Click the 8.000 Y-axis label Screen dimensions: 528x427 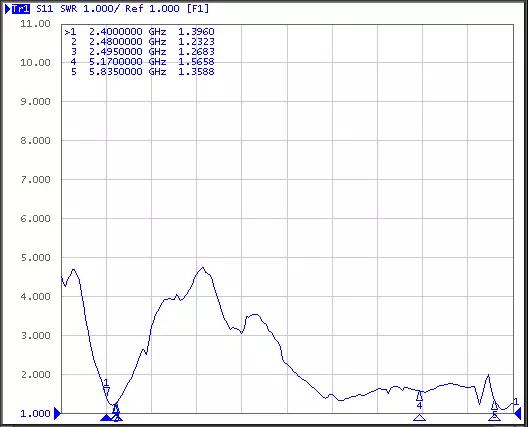(x=35, y=140)
